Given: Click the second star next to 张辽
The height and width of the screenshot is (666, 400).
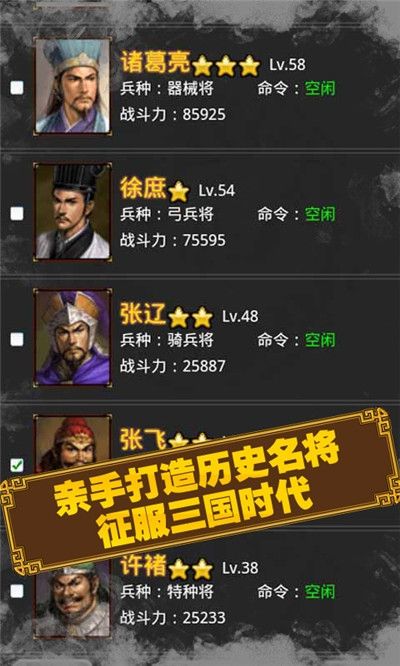Looking at the screenshot, I should click(x=203, y=317).
